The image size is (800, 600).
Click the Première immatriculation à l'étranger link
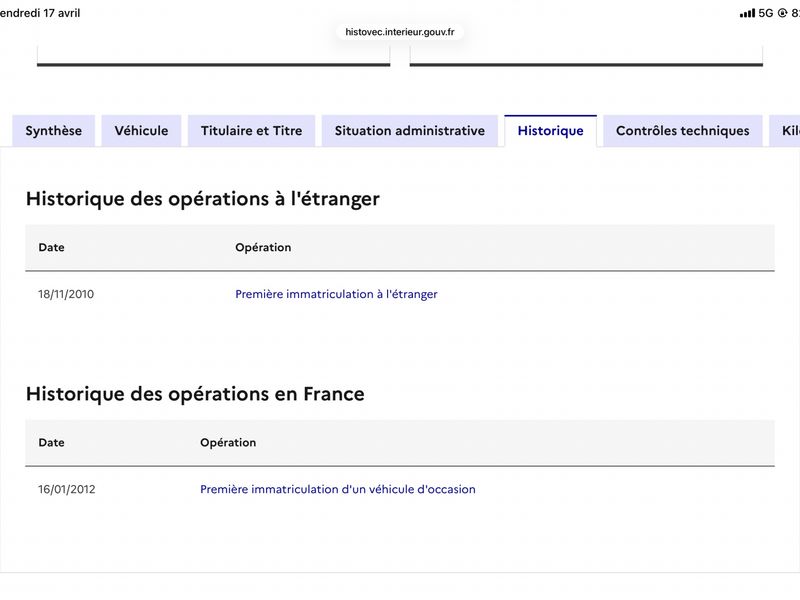click(x=336, y=294)
